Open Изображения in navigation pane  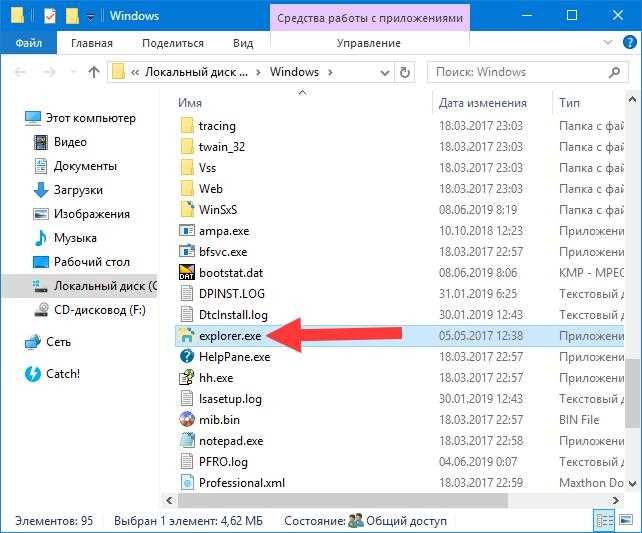point(81,214)
